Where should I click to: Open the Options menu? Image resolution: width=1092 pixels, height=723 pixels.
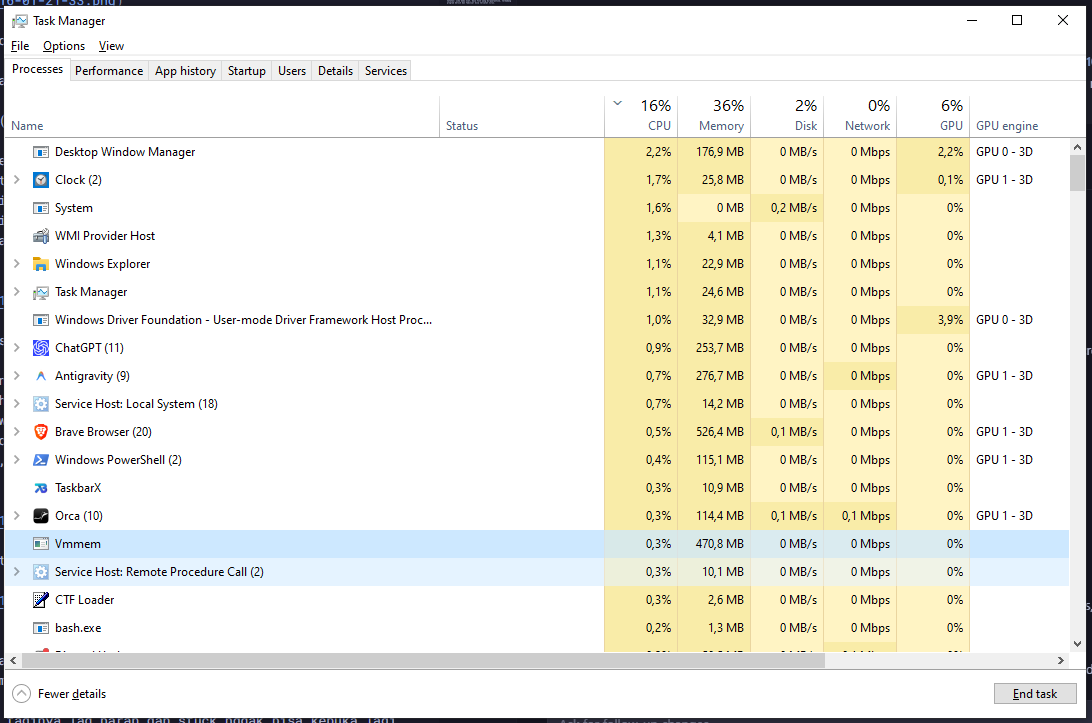(64, 46)
